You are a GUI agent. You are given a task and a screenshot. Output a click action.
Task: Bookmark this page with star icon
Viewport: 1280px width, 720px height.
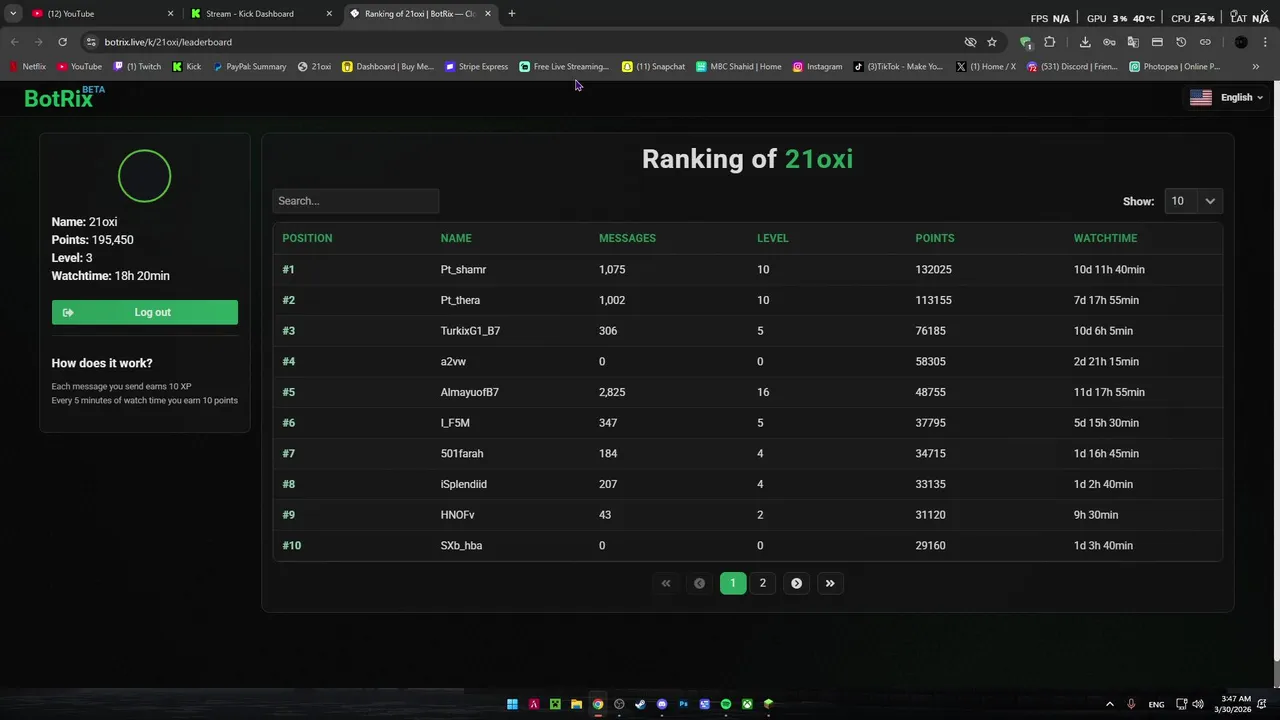click(992, 42)
